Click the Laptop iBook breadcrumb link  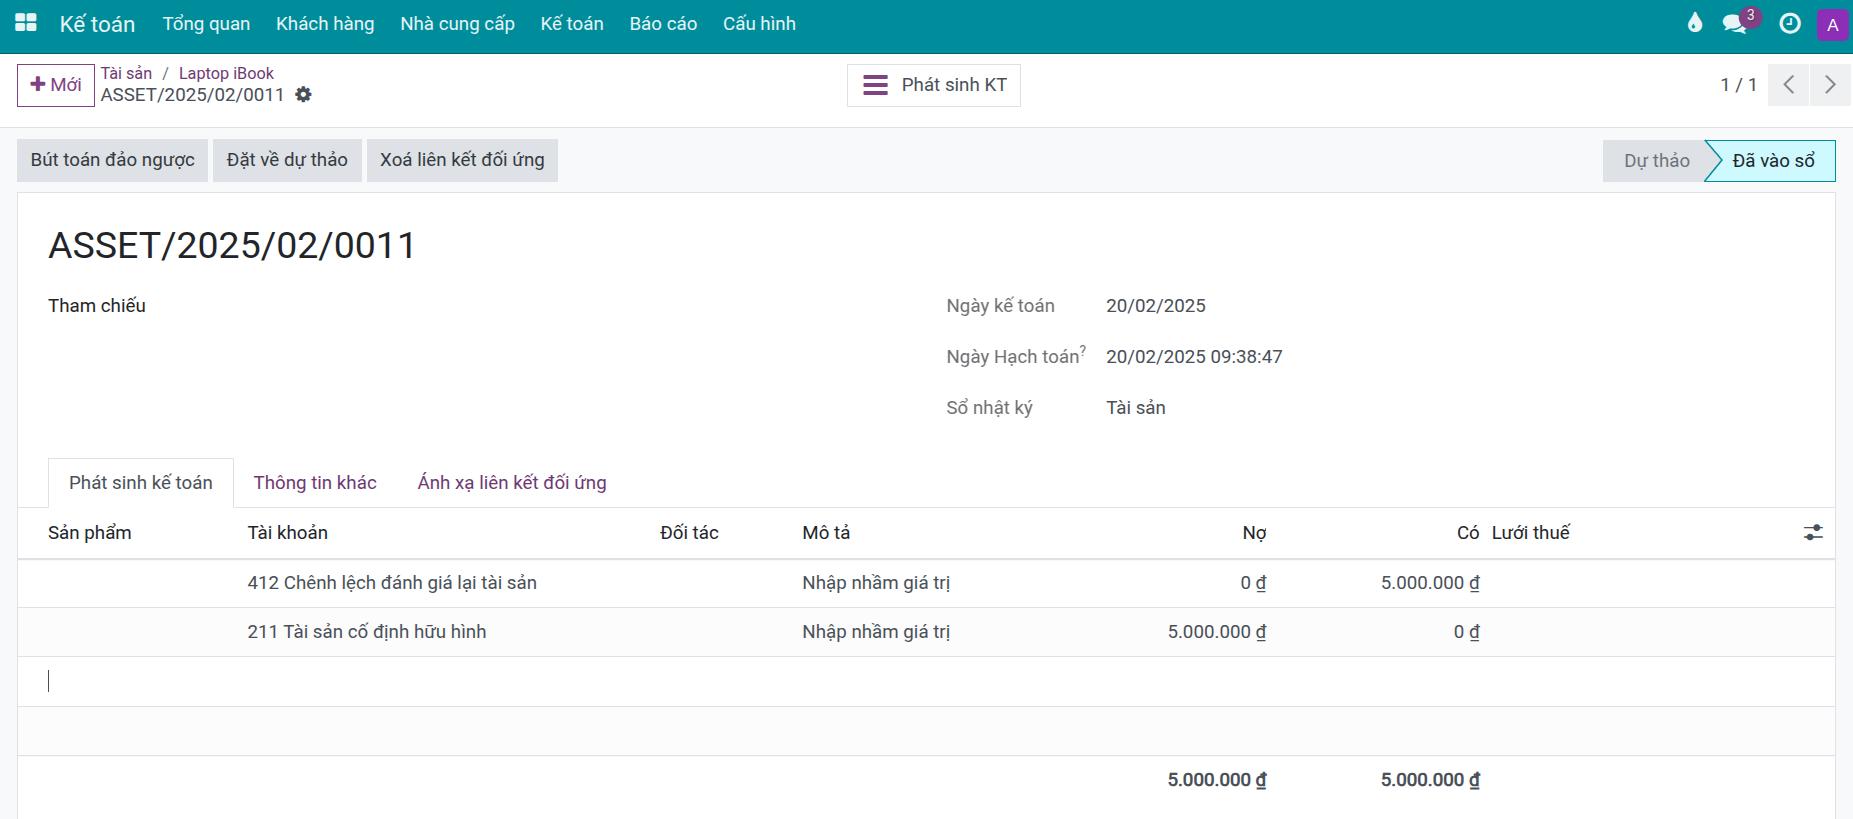pyautogui.click(x=226, y=73)
